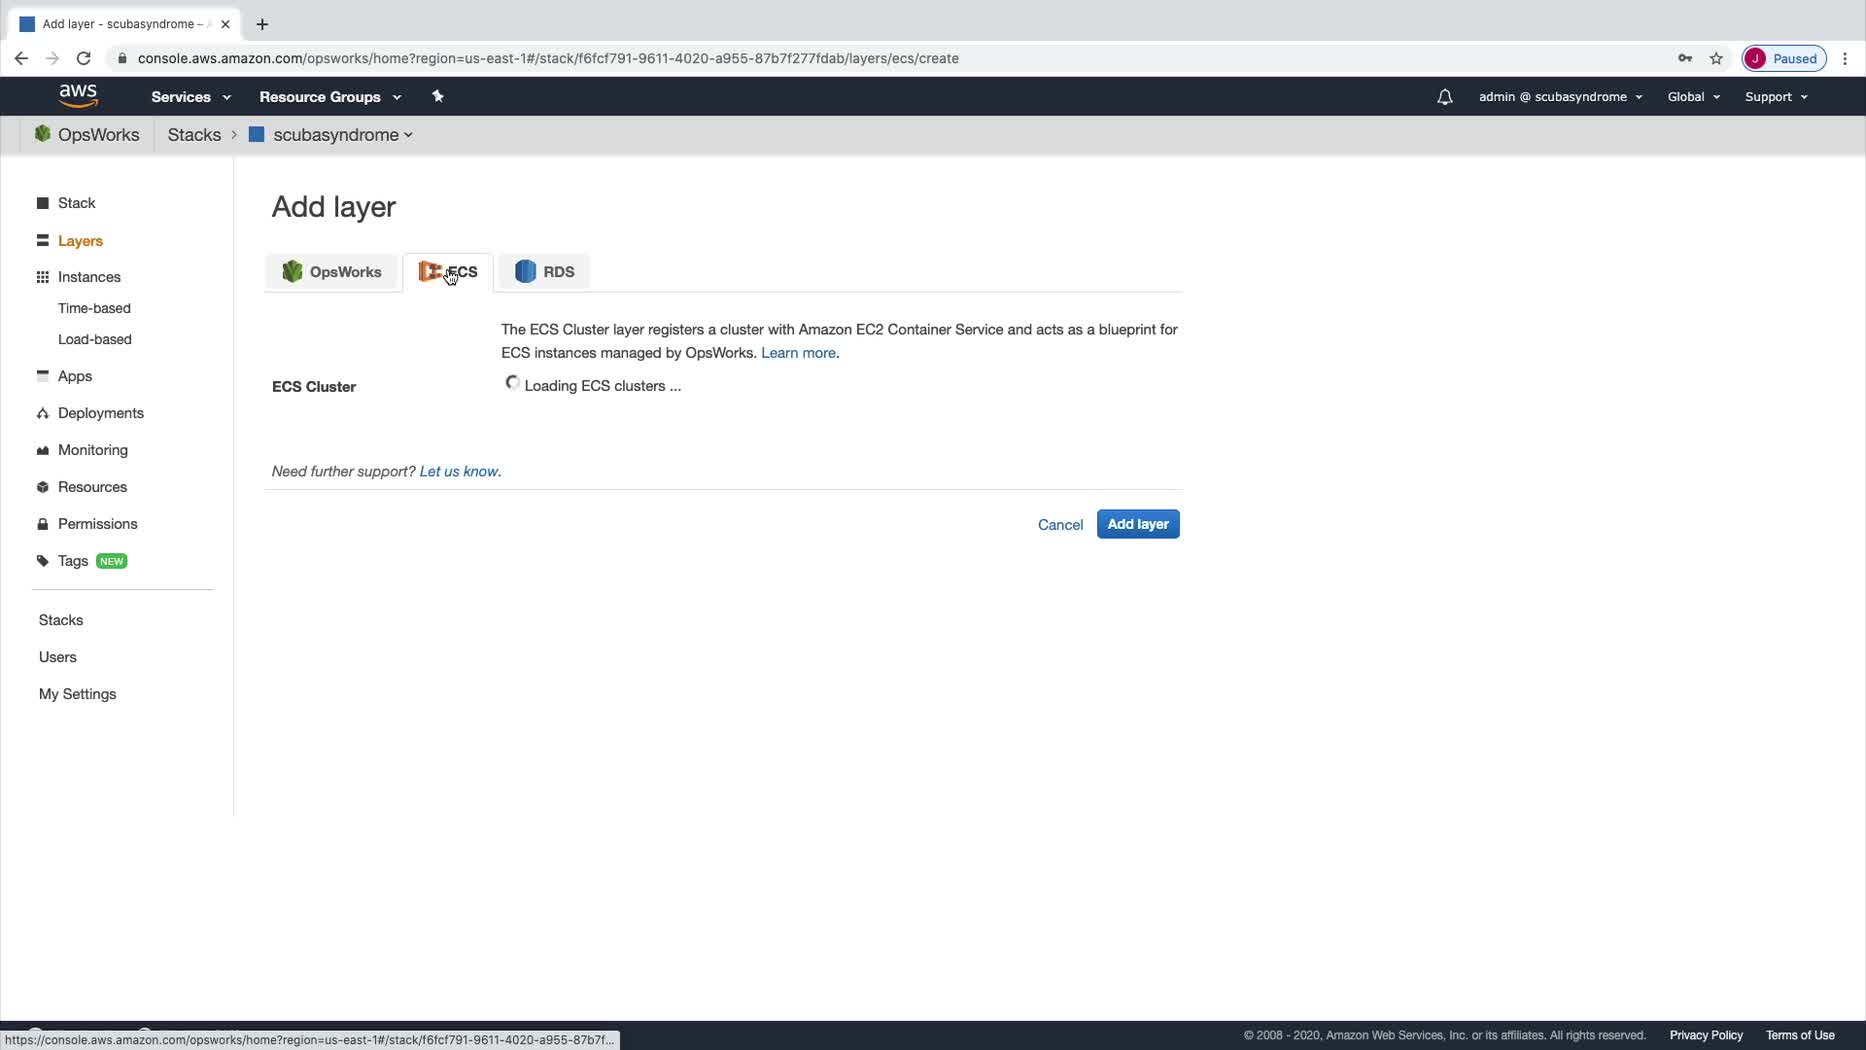Open the Chrome three-dot menu
The width and height of the screenshot is (1866, 1050).
pos(1845,58)
